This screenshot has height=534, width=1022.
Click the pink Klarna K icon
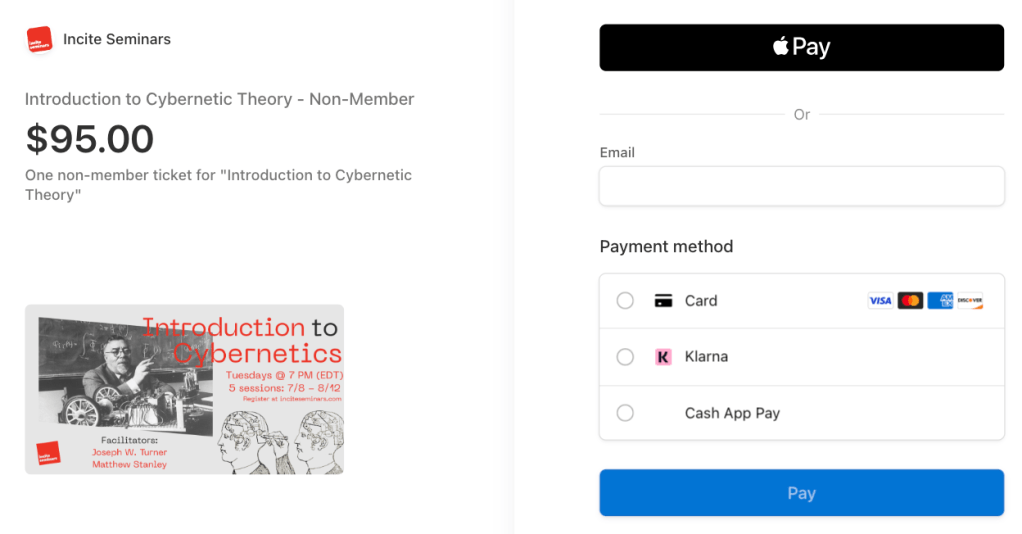(663, 357)
